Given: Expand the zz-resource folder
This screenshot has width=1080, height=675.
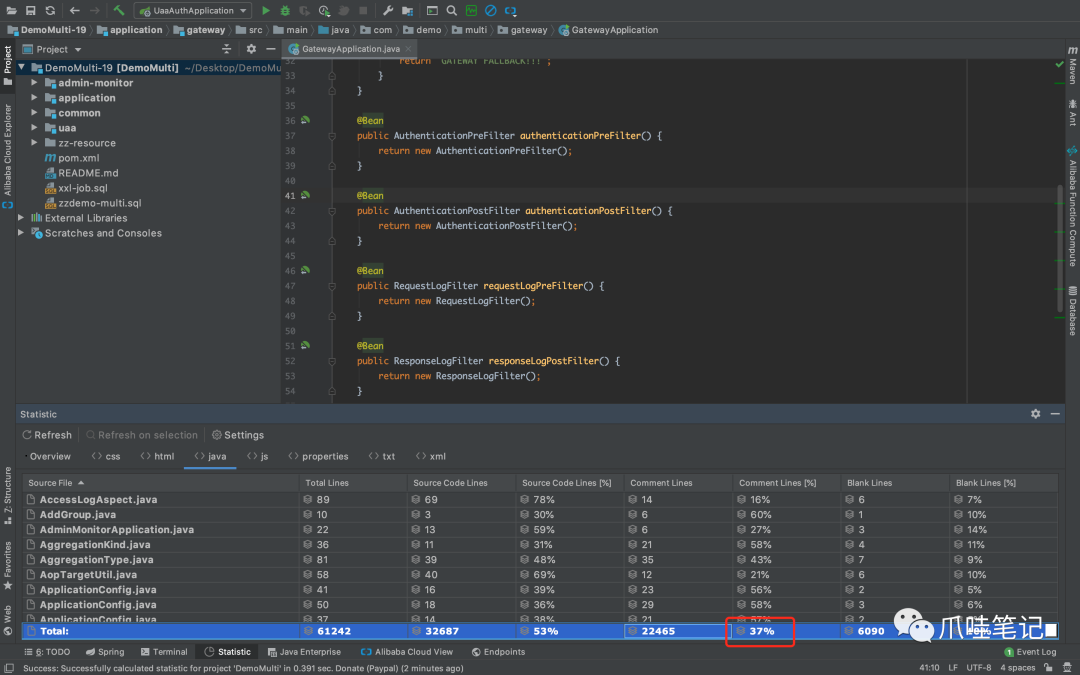Looking at the screenshot, I should click(34, 143).
